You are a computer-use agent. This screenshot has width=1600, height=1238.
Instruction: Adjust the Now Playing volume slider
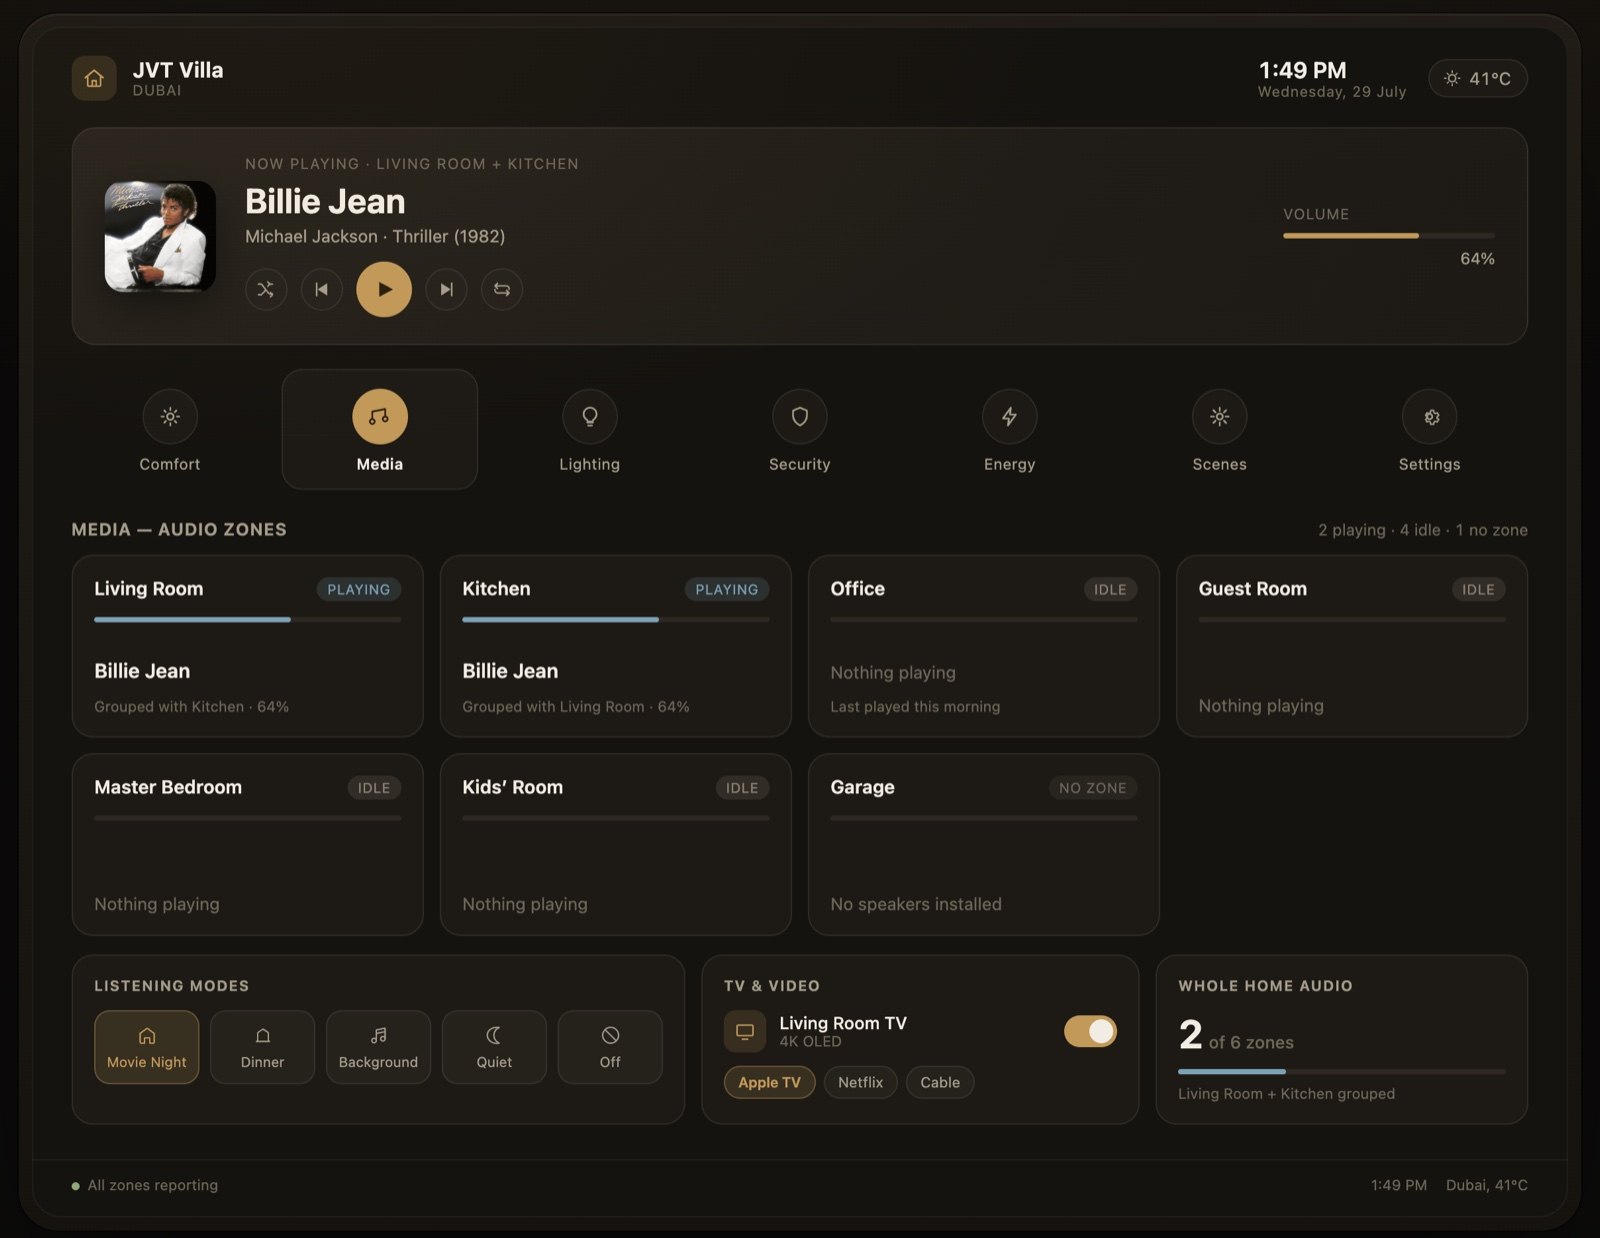coord(1389,236)
